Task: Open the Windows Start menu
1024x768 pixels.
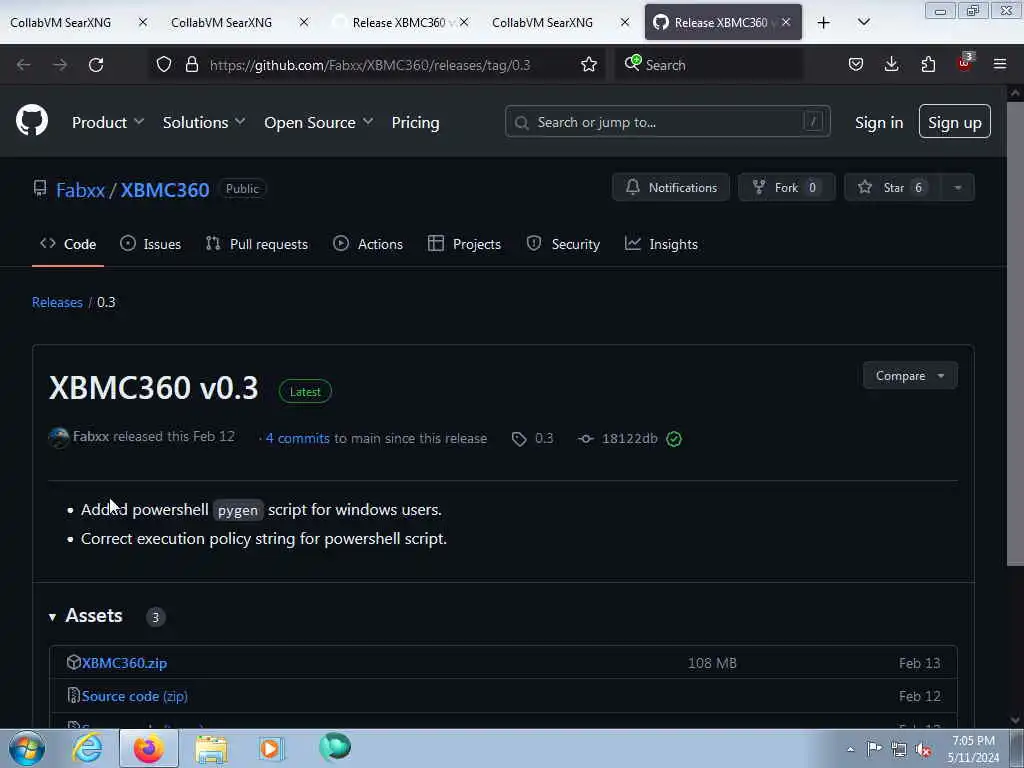Action: pyautogui.click(x=27, y=748)
